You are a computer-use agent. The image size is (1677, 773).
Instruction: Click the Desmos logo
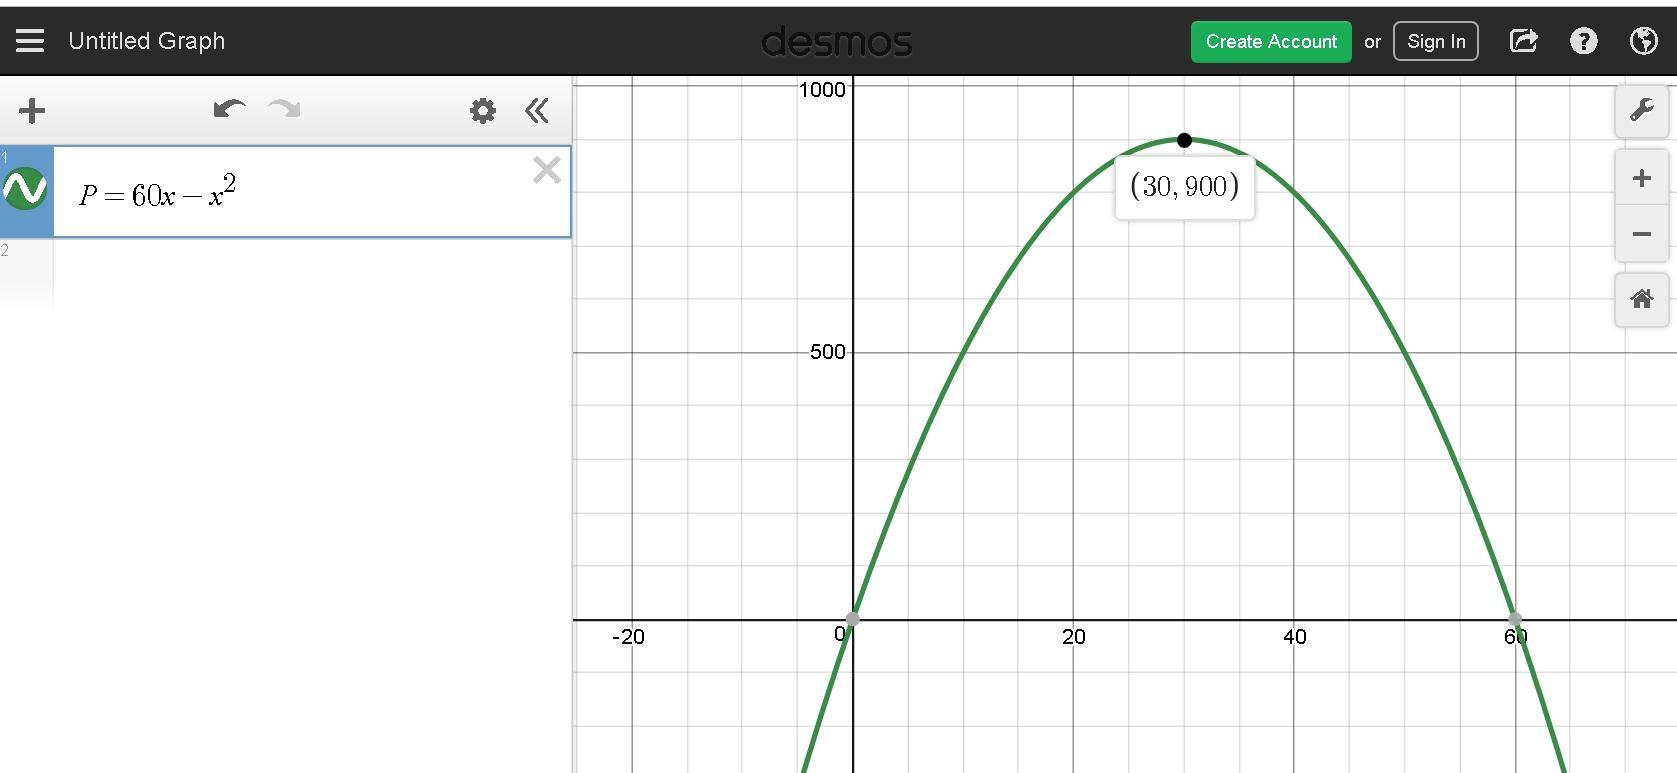837,42
